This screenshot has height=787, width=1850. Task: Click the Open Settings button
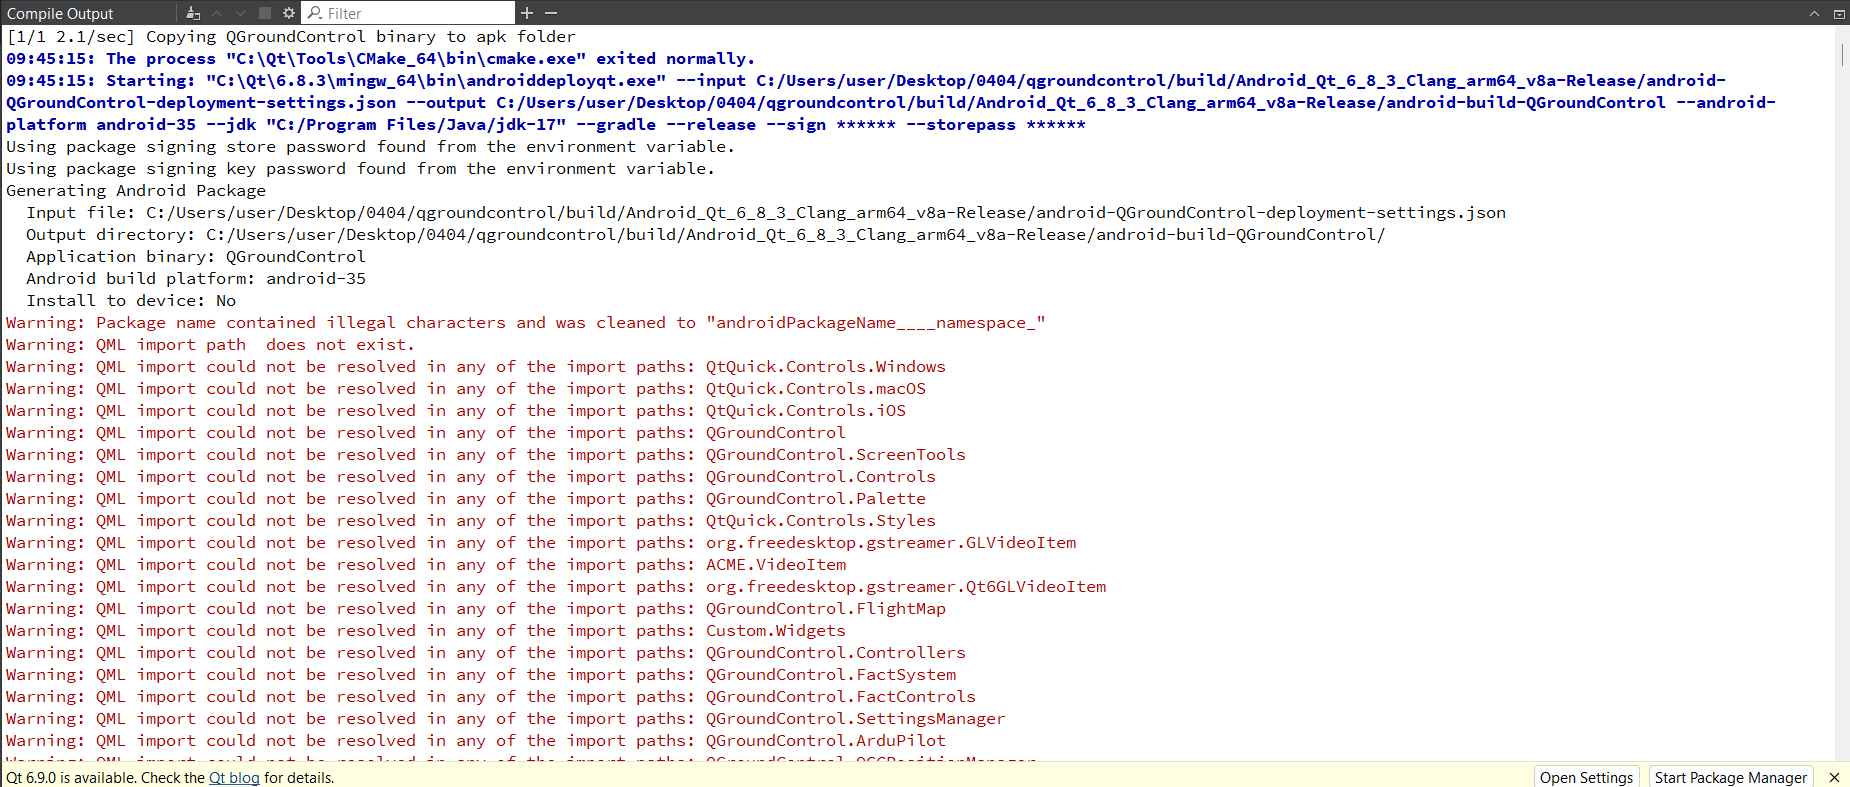click(x=1586, y=777)
